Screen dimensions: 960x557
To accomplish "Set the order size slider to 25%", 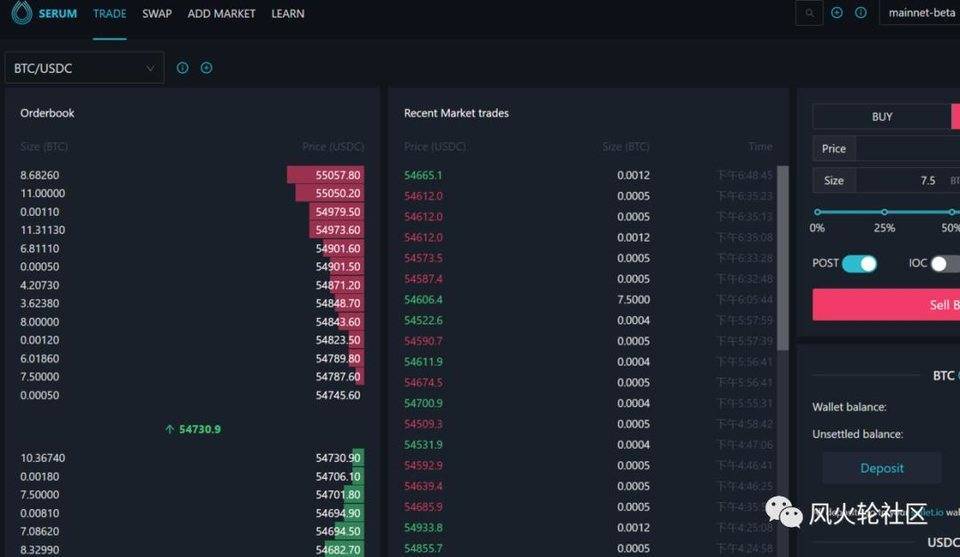I will (884, 212).
